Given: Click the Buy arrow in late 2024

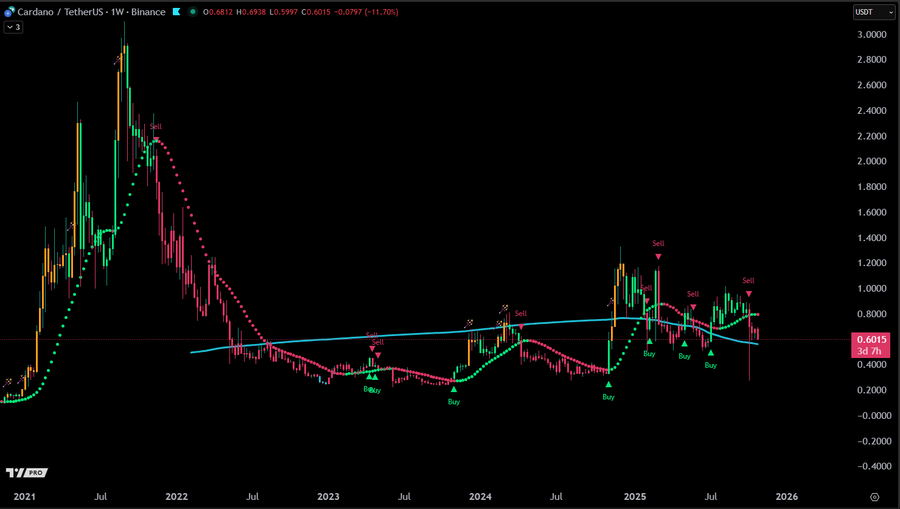Looking at the screenshot, I should click(608, 384).
